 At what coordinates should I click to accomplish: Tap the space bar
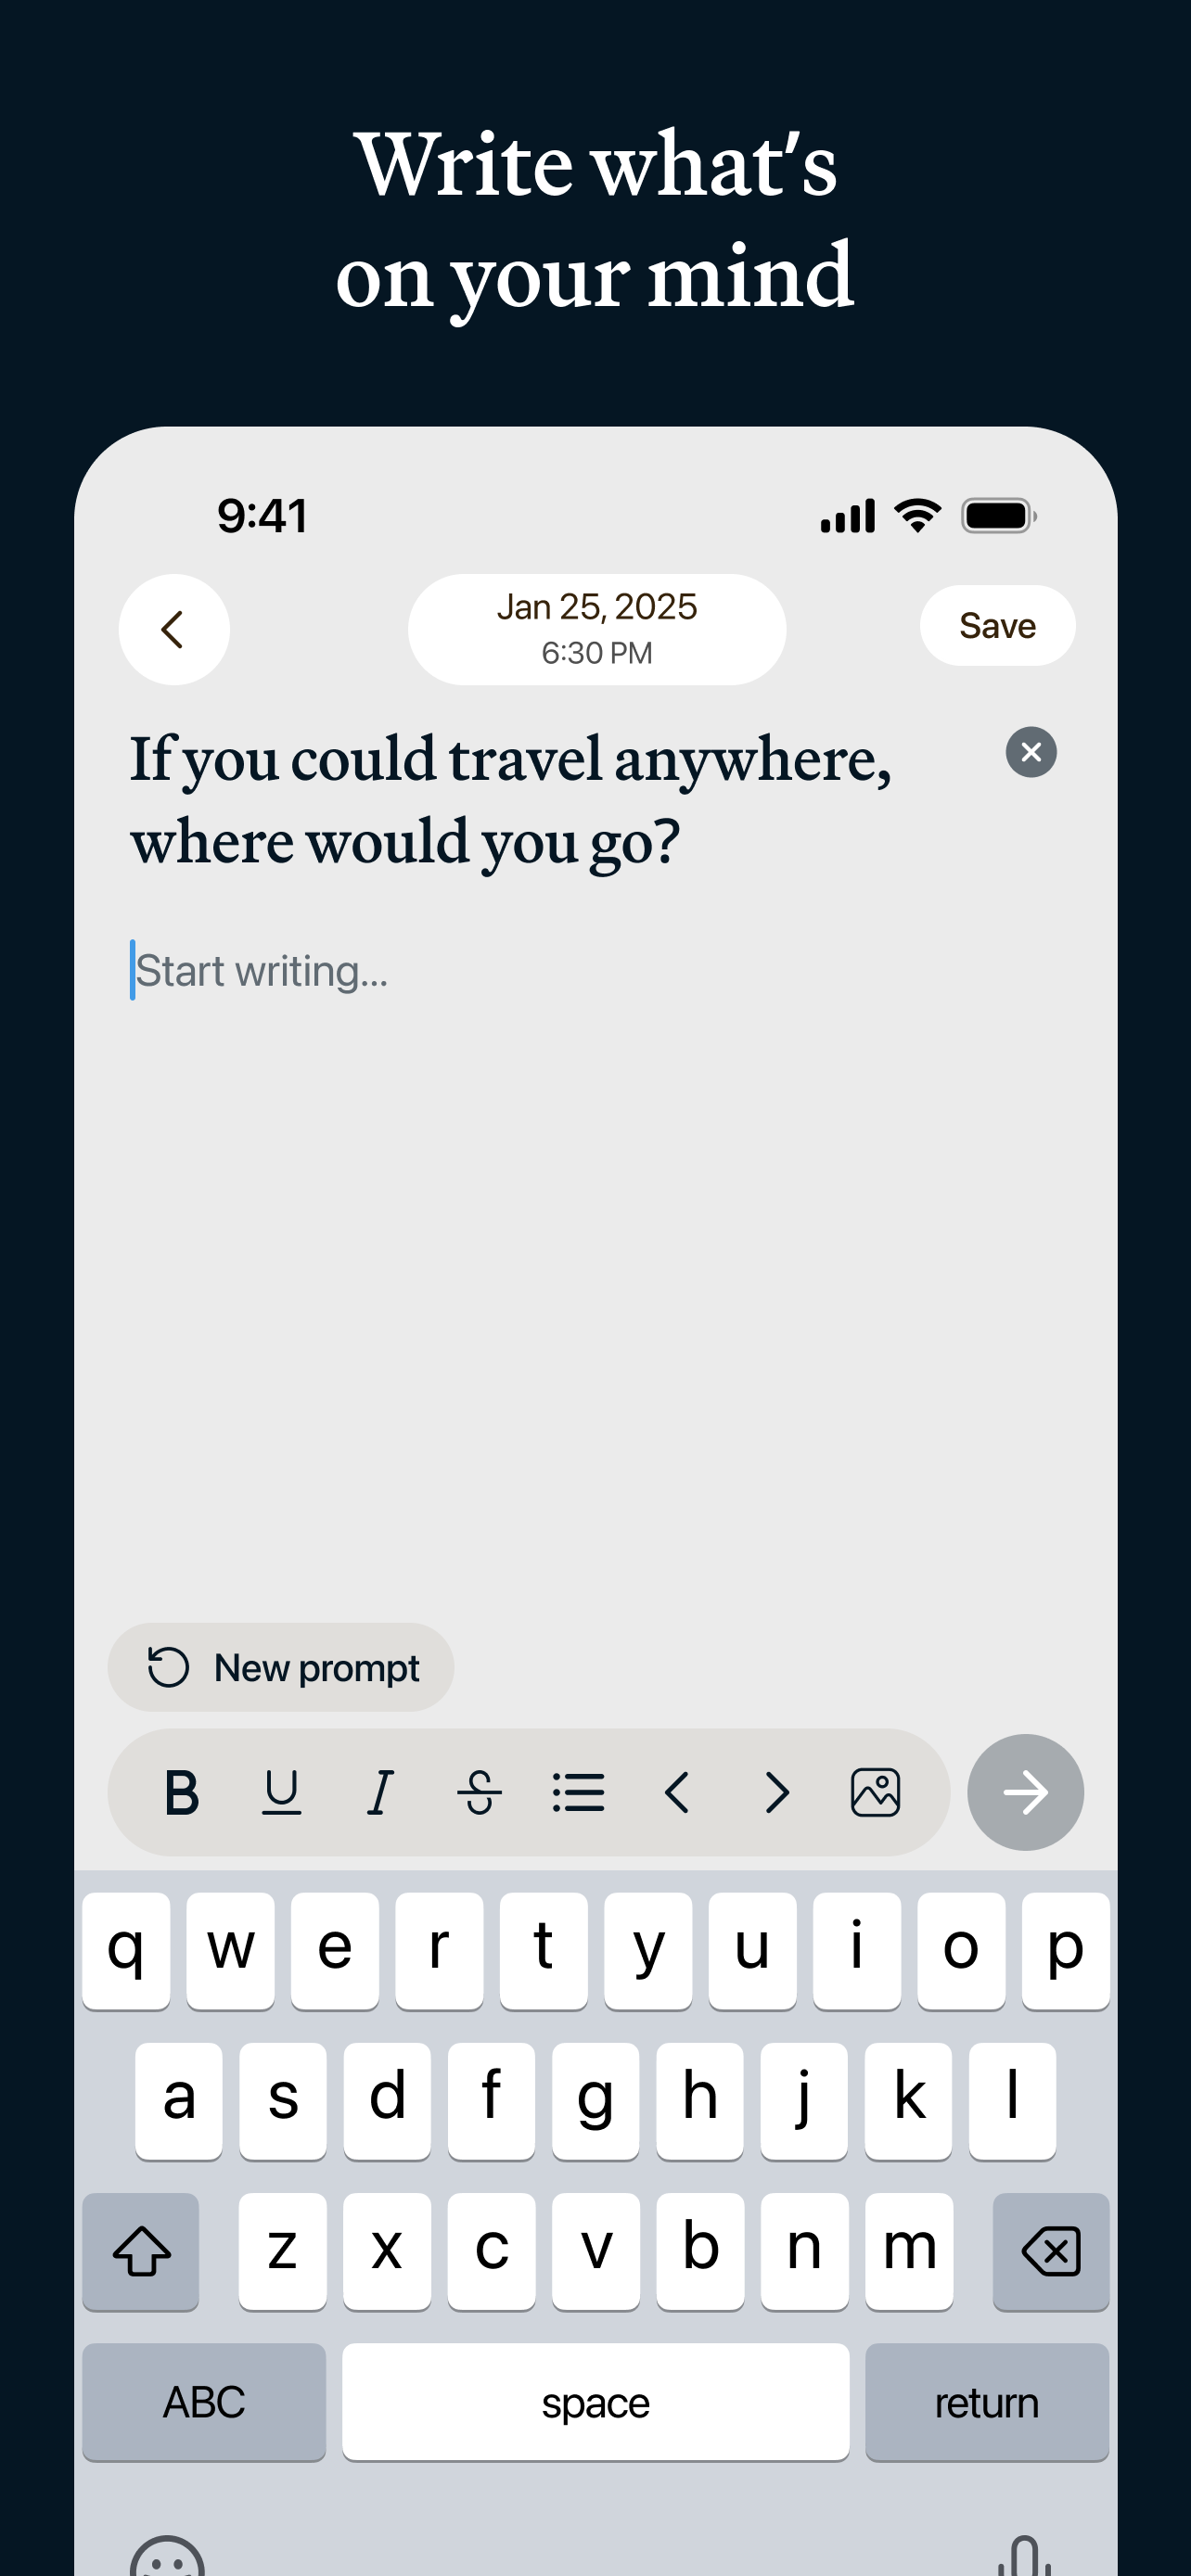595,2401
